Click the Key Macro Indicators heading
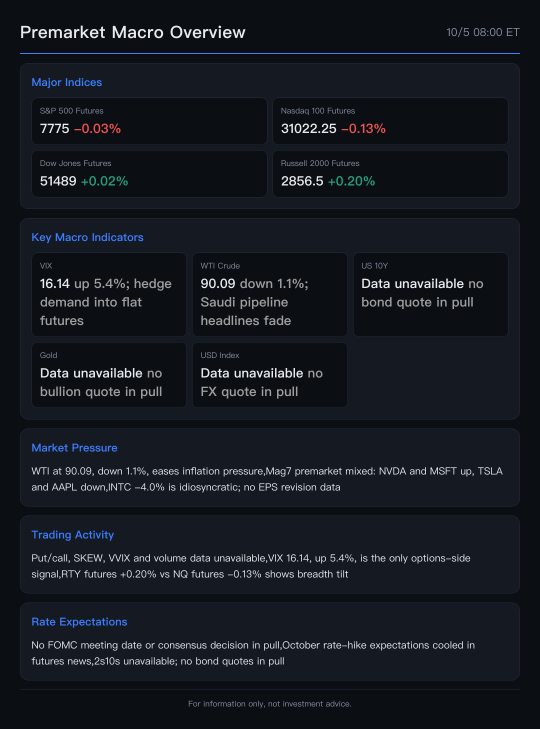540x729 pixels. [x=87, y=237]
